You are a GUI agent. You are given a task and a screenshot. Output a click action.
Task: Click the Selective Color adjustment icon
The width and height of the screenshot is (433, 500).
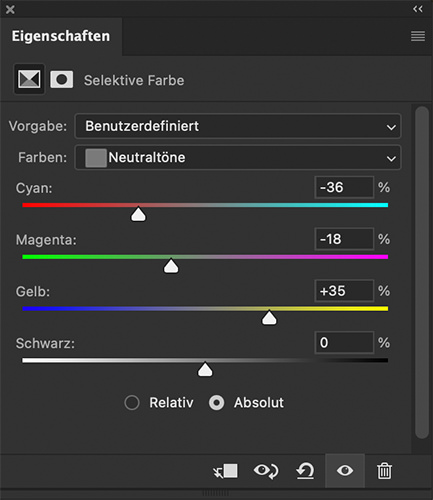tap(29, 79)
